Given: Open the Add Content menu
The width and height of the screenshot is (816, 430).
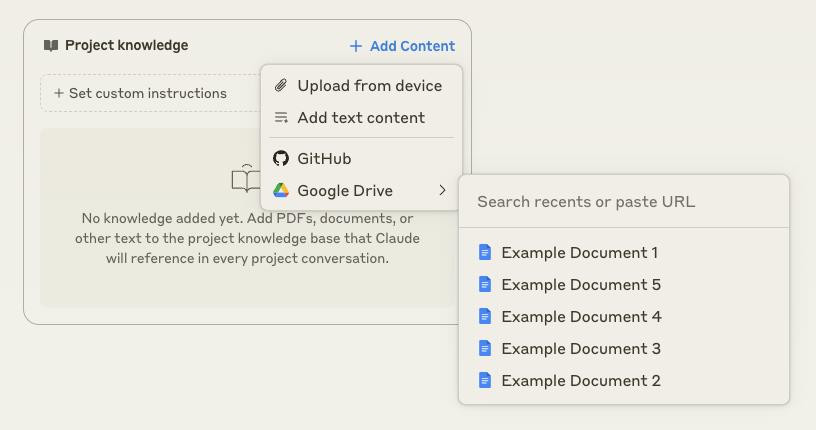Looking at the screenshot, I should point(402,46).
